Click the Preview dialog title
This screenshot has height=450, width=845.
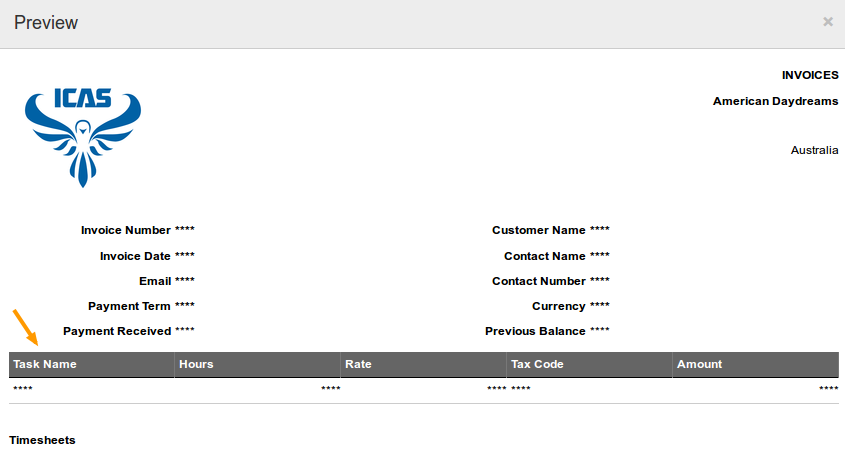[x=46, y=23]
